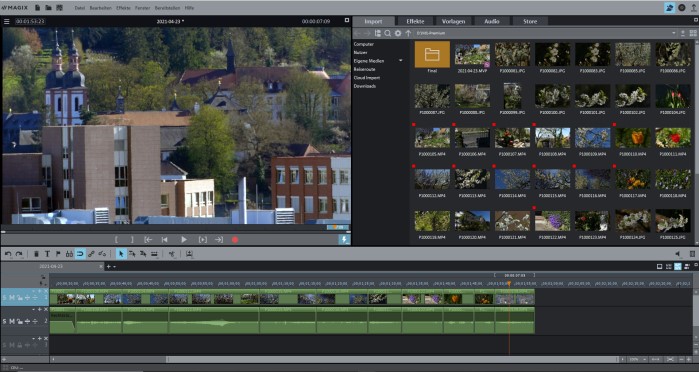Toggle the media pool folder tree view icon
This screenshot has width=699, height=372.
pyautogui.click(x=378, y=33)
